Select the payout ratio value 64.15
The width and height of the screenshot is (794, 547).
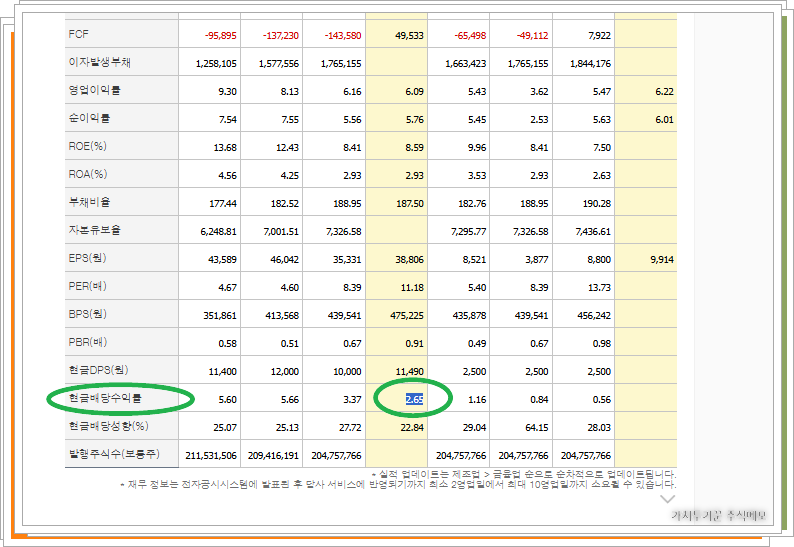537,427
